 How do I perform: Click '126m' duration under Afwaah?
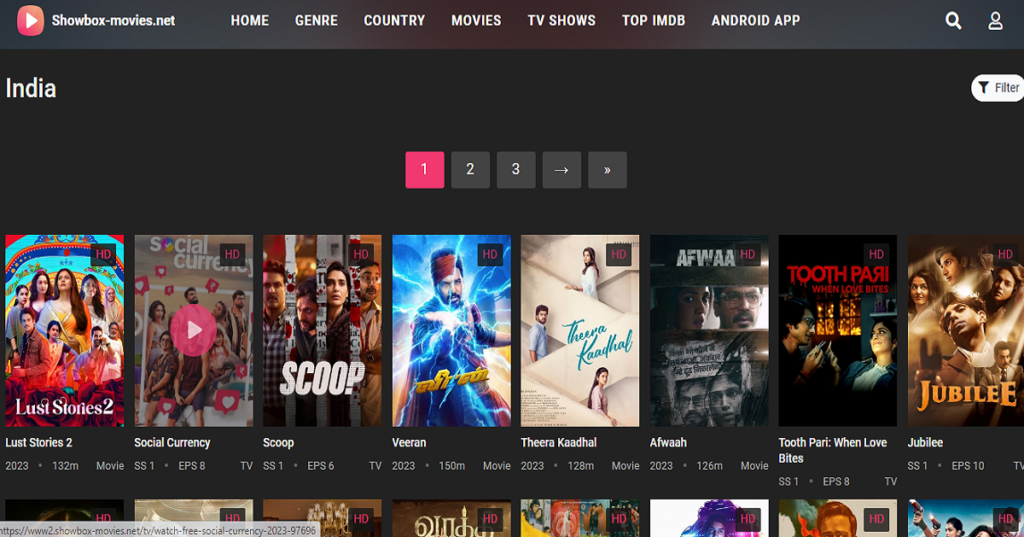(710, 466)
